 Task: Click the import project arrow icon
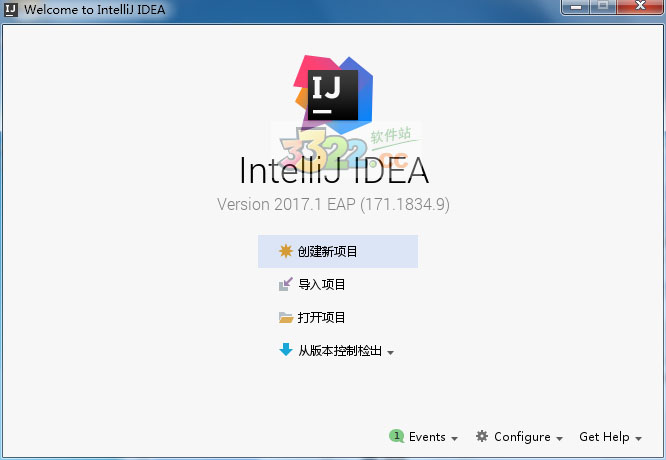click(285, 284)
